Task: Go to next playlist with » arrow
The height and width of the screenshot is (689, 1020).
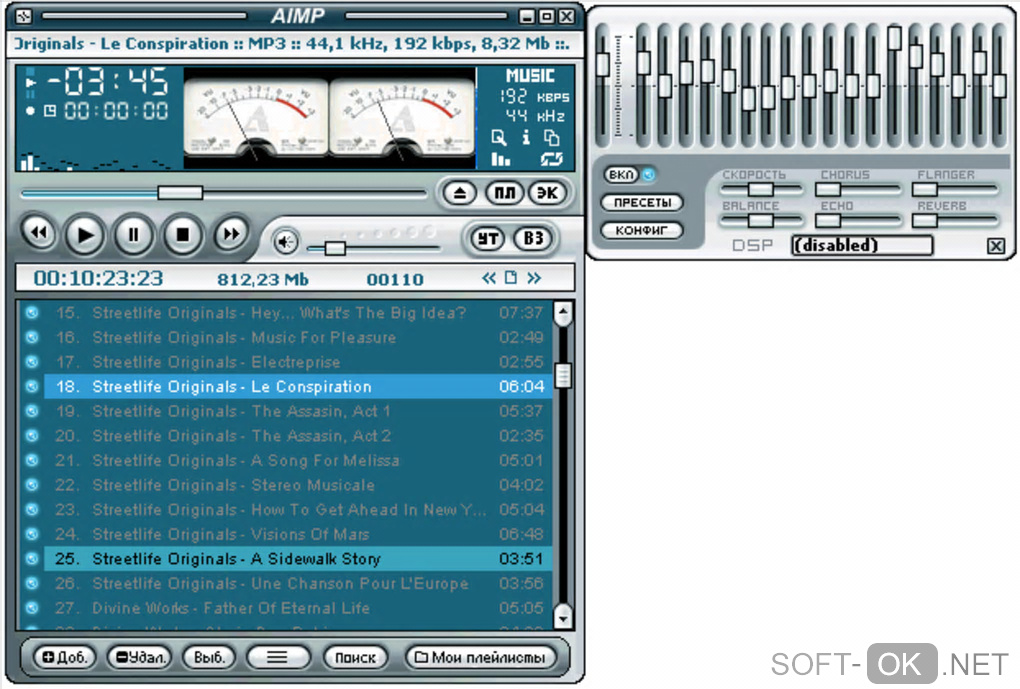Action: click(x=534, y=278)
